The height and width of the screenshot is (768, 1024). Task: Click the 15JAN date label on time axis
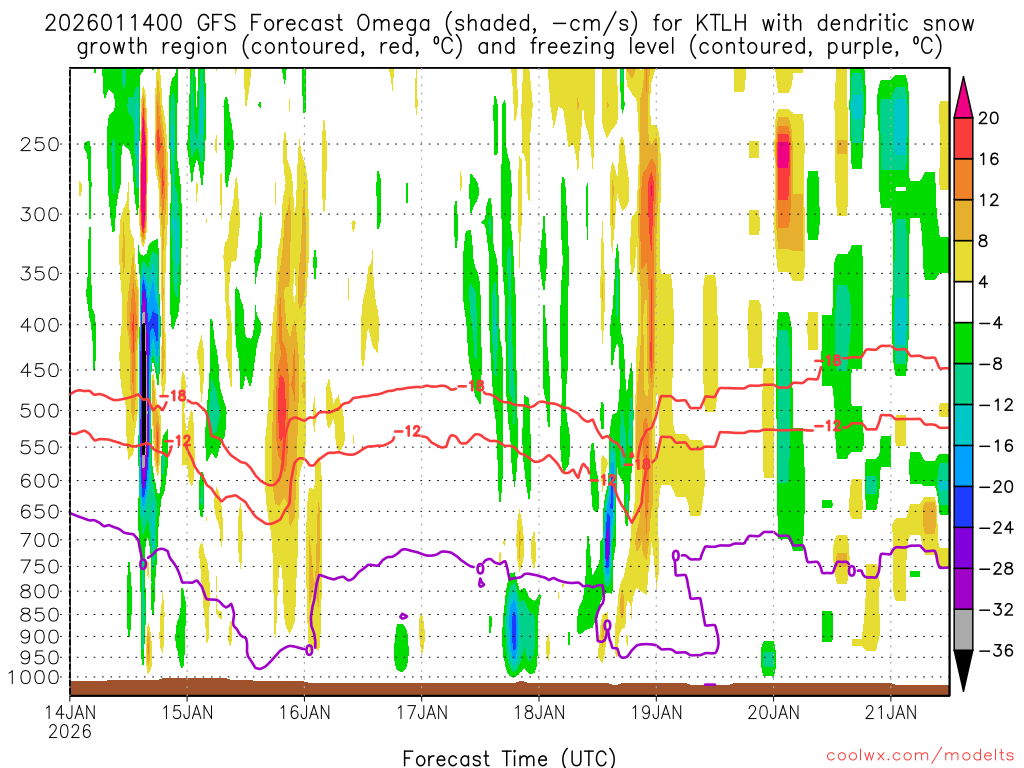click(187, 712)
